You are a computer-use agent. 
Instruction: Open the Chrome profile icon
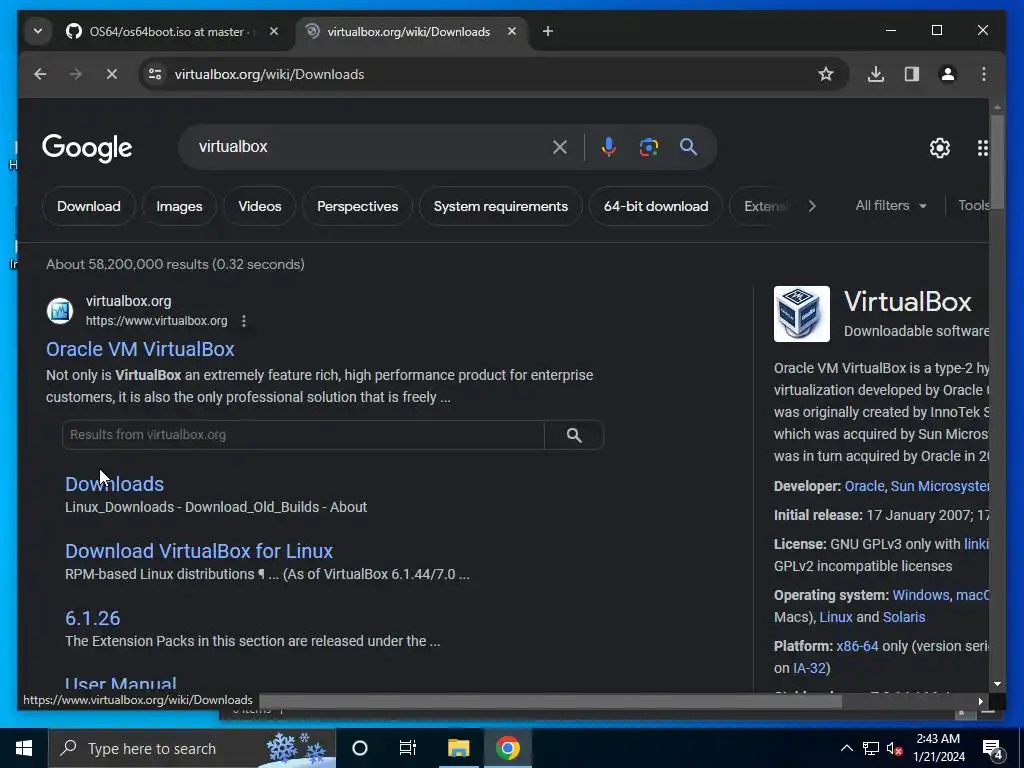948,74
